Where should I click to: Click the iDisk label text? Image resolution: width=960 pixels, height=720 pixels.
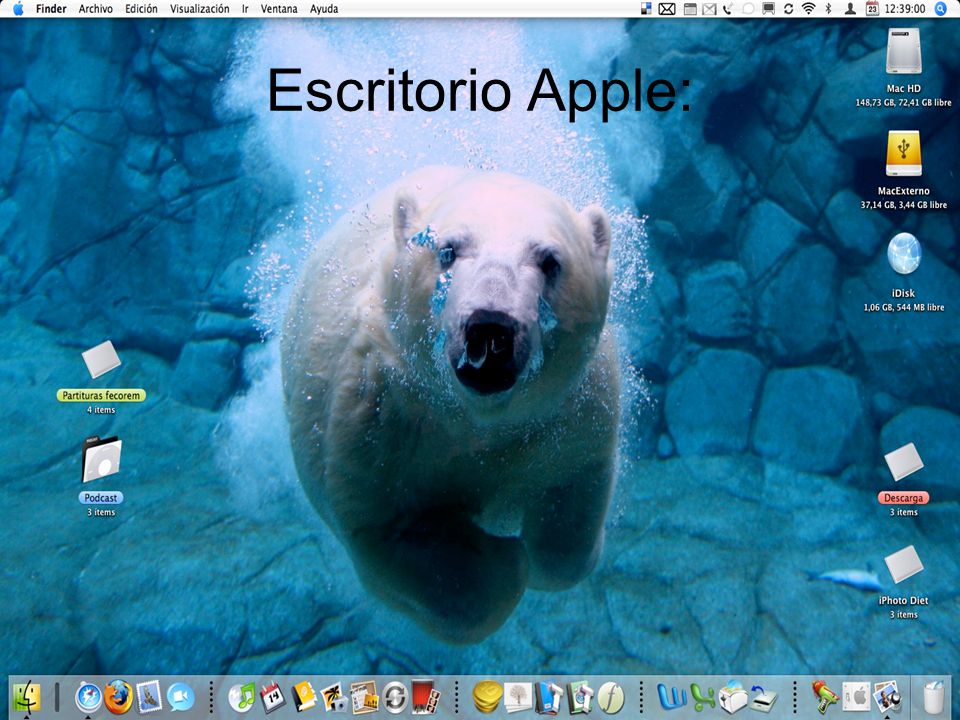coord(904,293)
